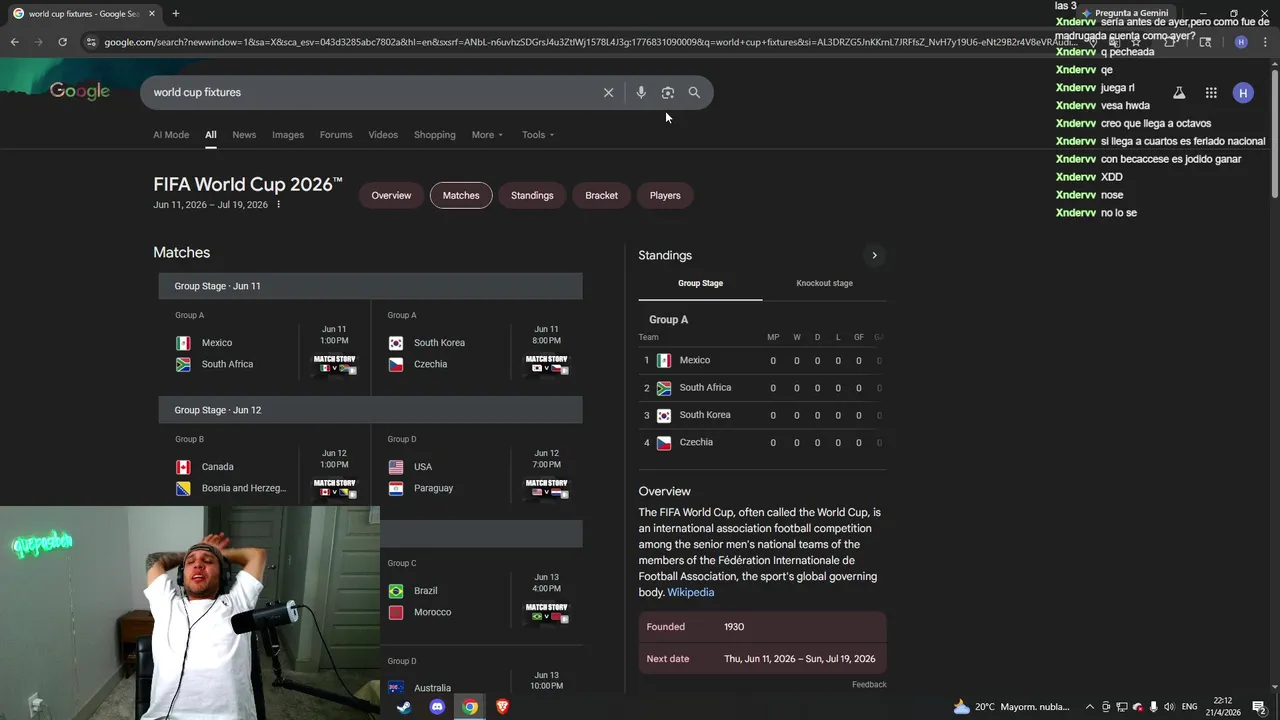This screenshot has height=720, width=1280.
Task: Select the Knockout stage standings tab
Action: point(824,283)
